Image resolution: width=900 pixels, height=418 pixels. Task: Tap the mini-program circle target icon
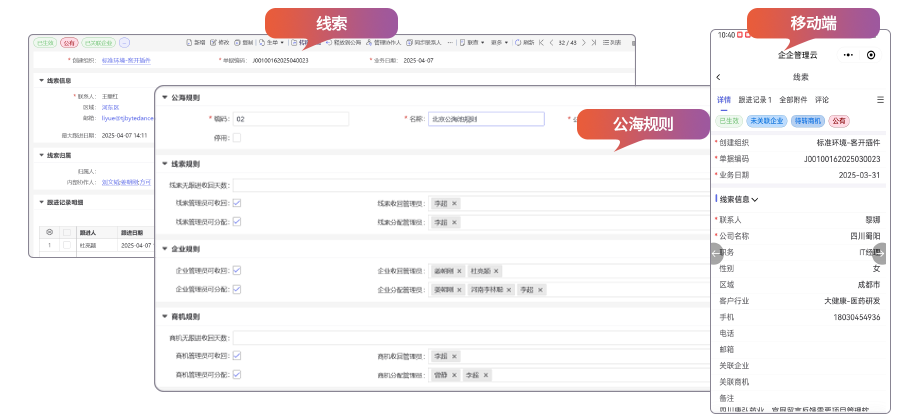click(871, 55)
